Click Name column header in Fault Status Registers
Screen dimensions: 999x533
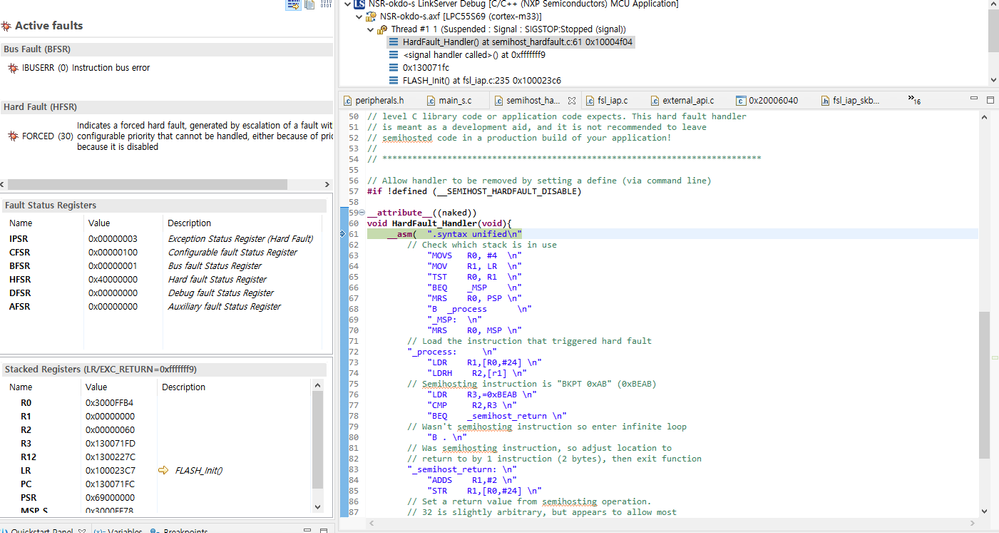point(20,223)
